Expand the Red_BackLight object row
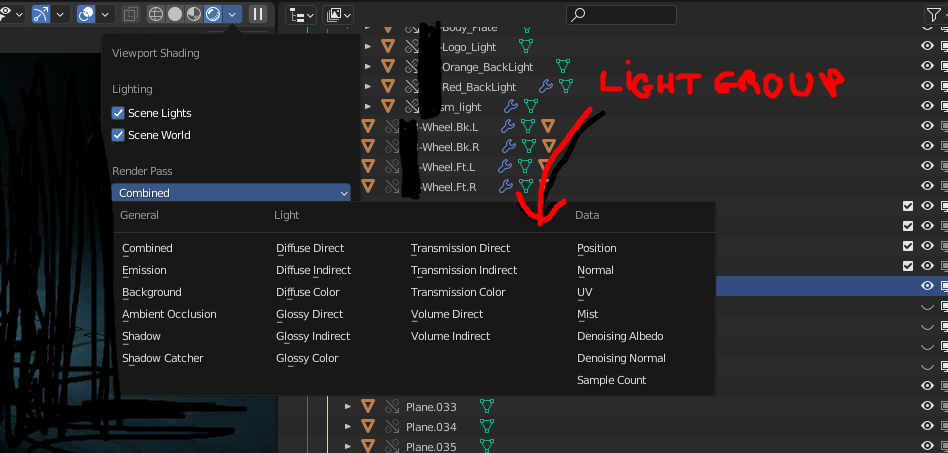This screenshot has width=948, height=453. point(368,86)
